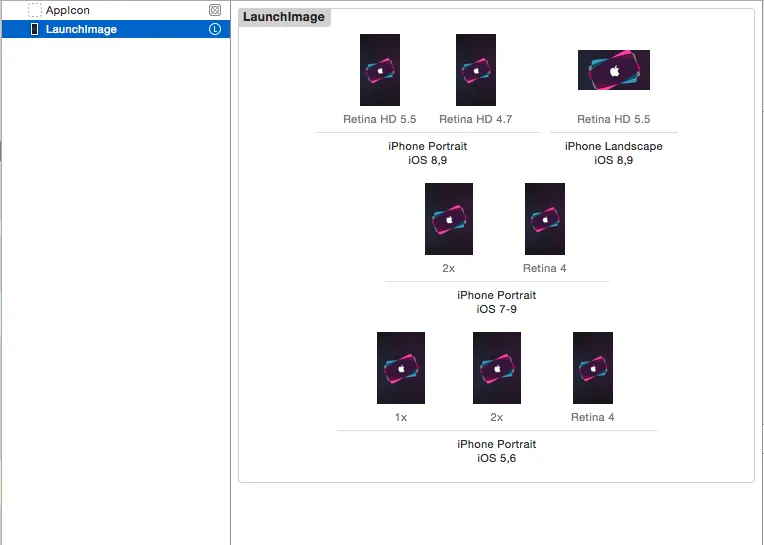
Task: Click the iPhone Portrait iOS 5,6 label
Action: point(497,451)
